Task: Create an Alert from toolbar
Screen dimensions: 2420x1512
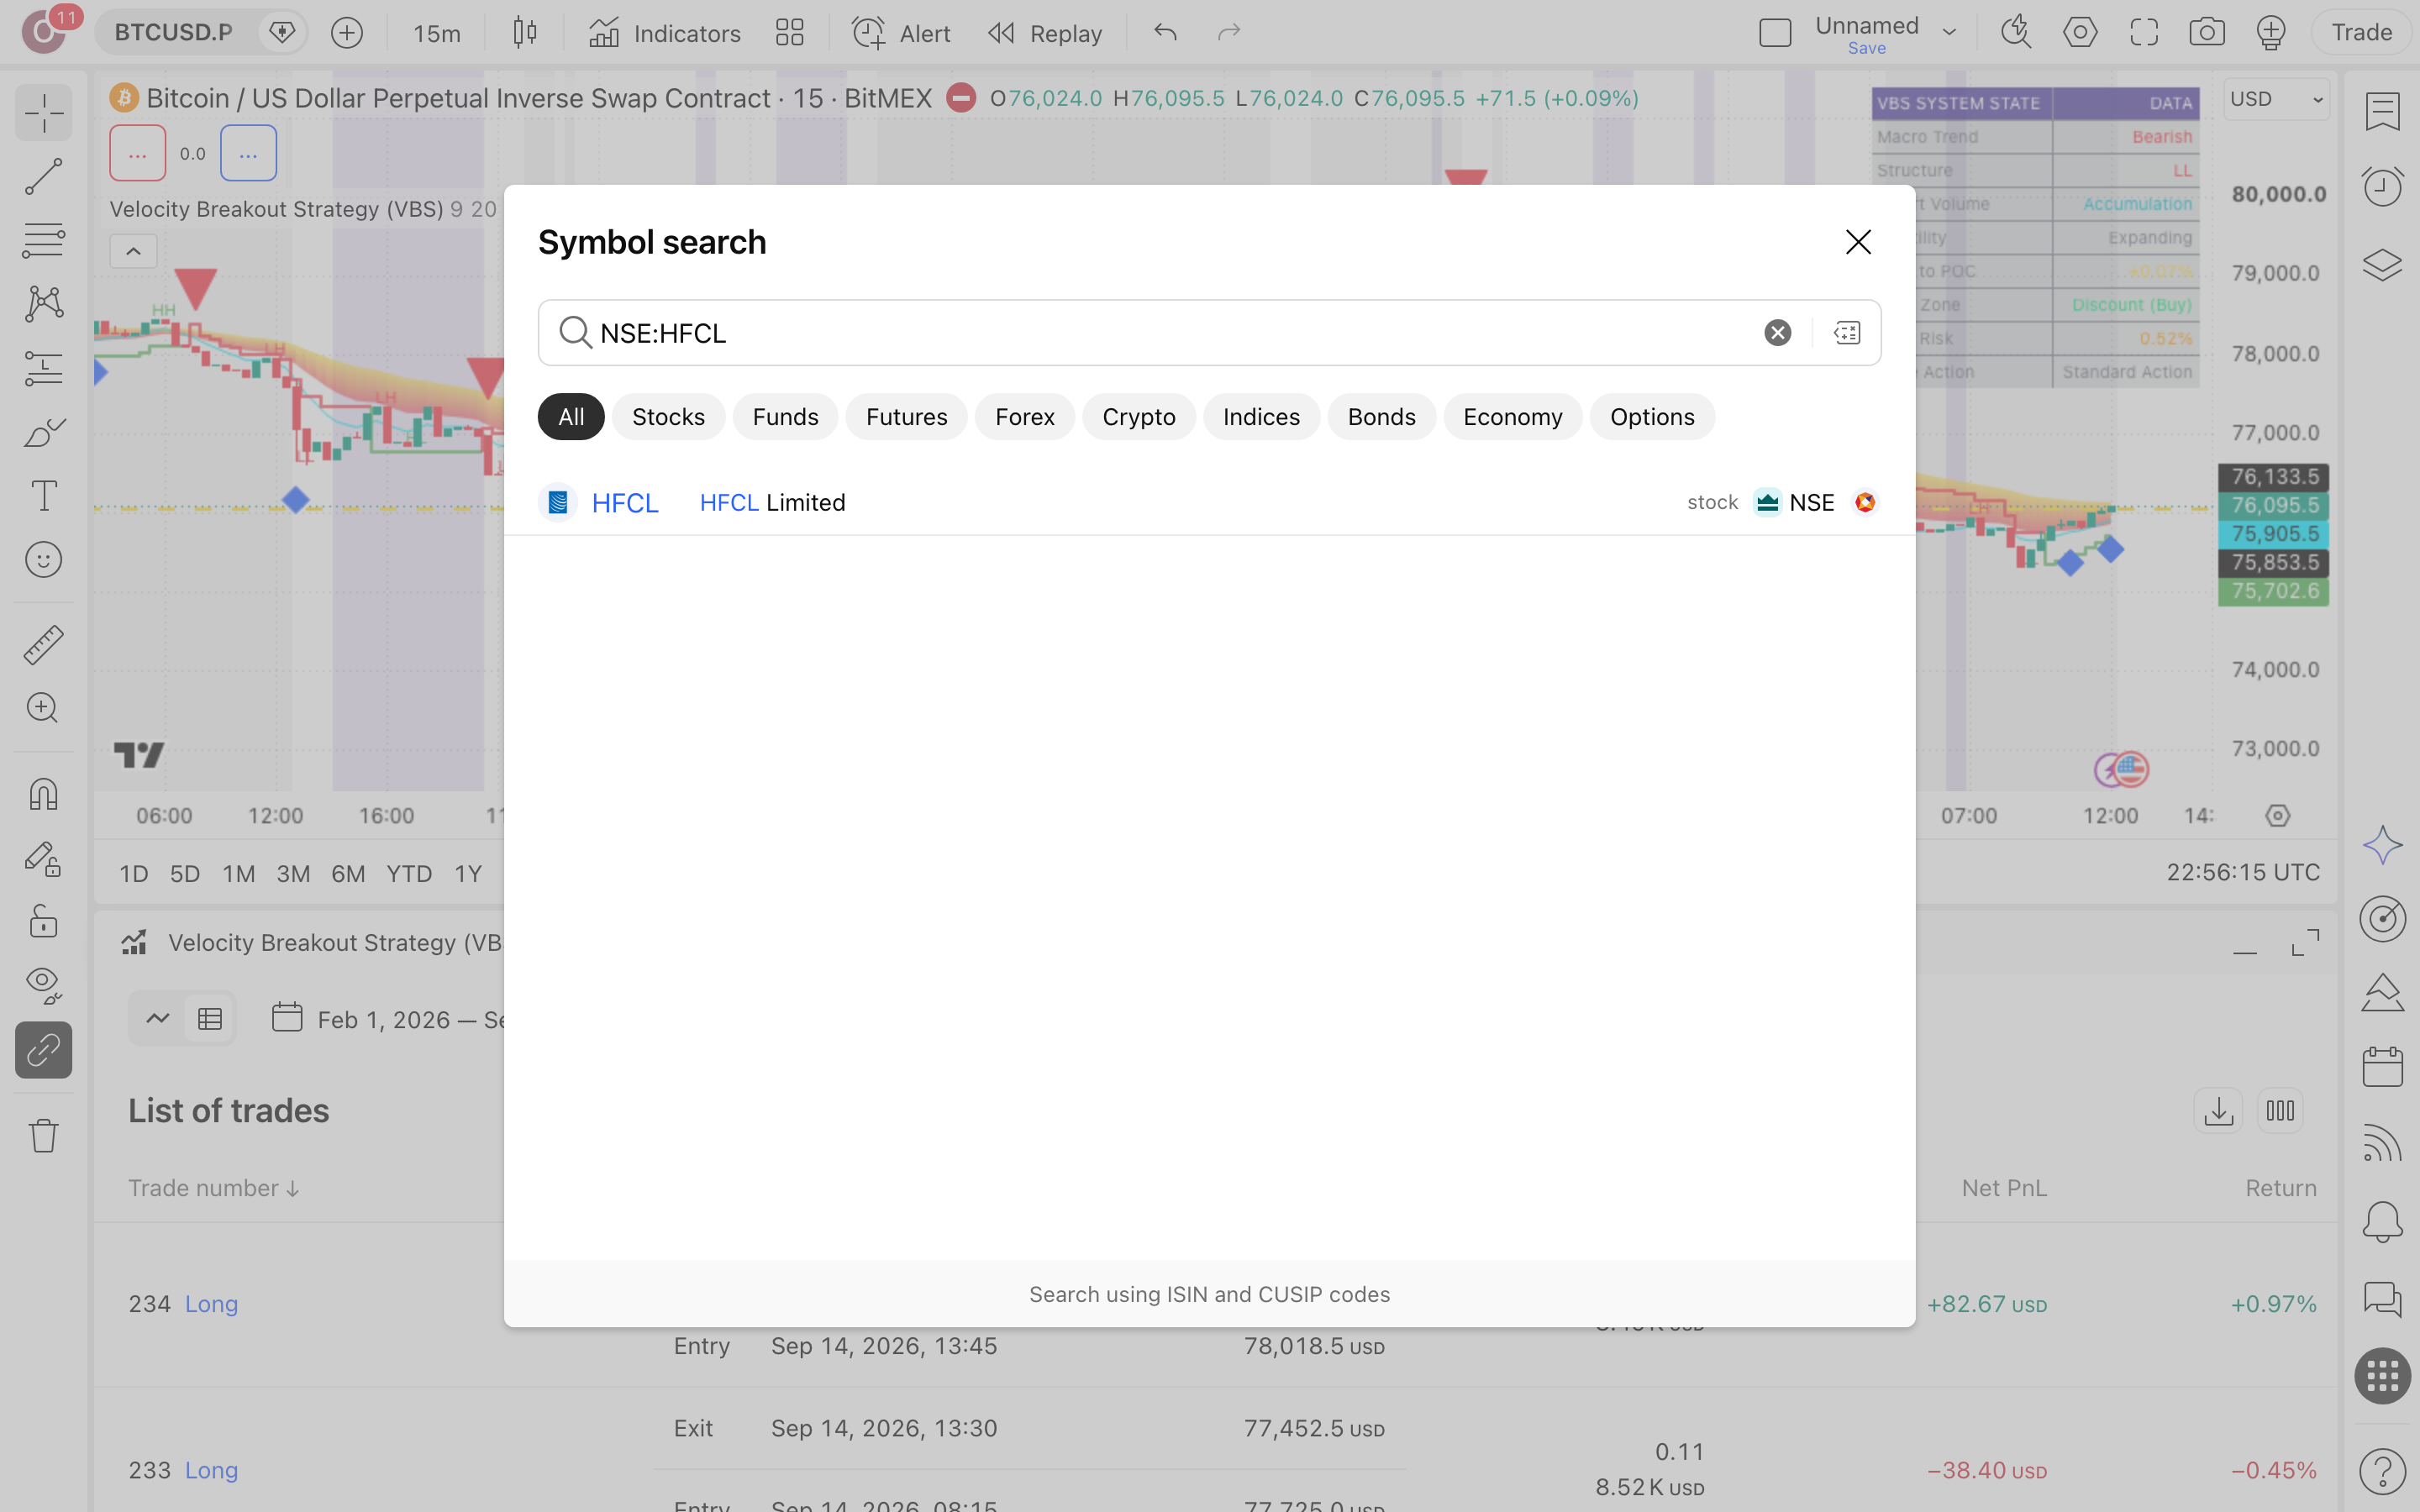Action: coord(901,33)
